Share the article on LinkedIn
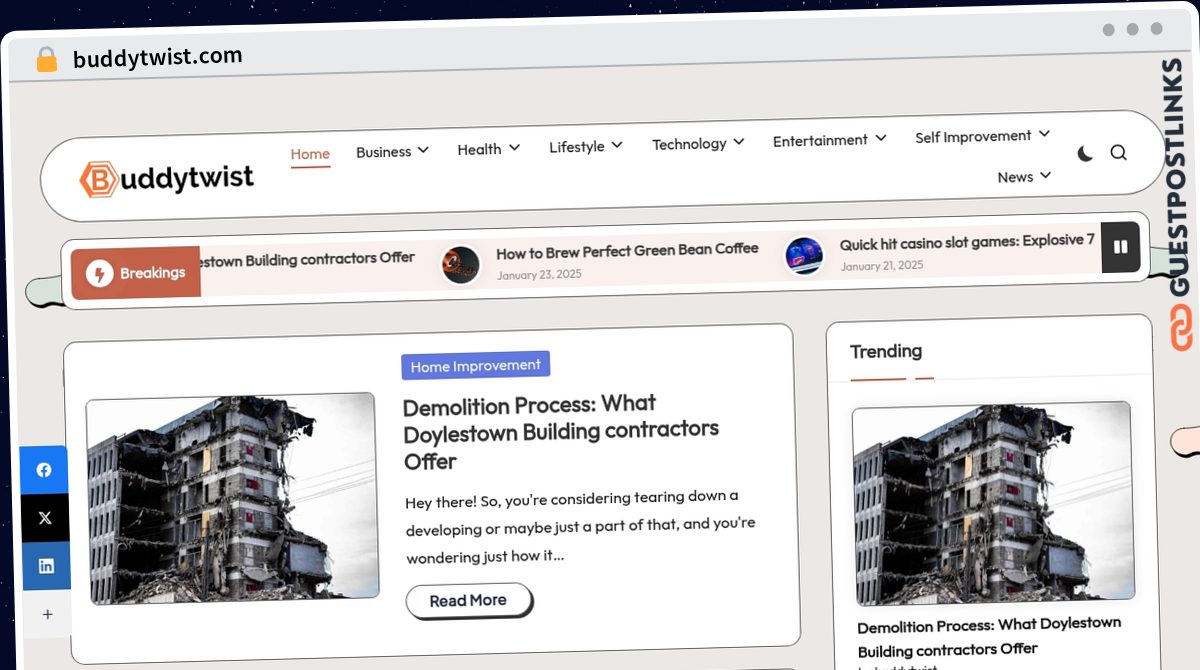Viewport: 1200px width, 670px height. (x=45, y=565)
